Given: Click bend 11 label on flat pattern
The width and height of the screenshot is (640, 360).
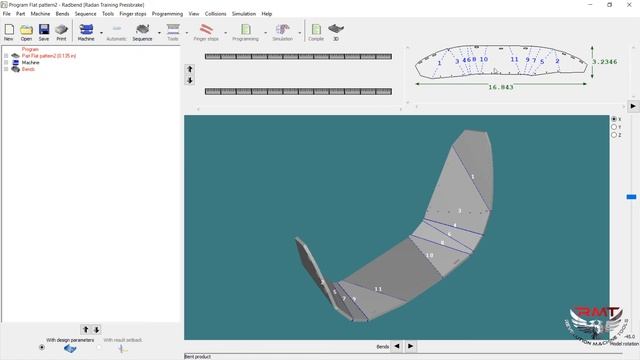Looking at the screenshot, I should click(x=514, y=59).
